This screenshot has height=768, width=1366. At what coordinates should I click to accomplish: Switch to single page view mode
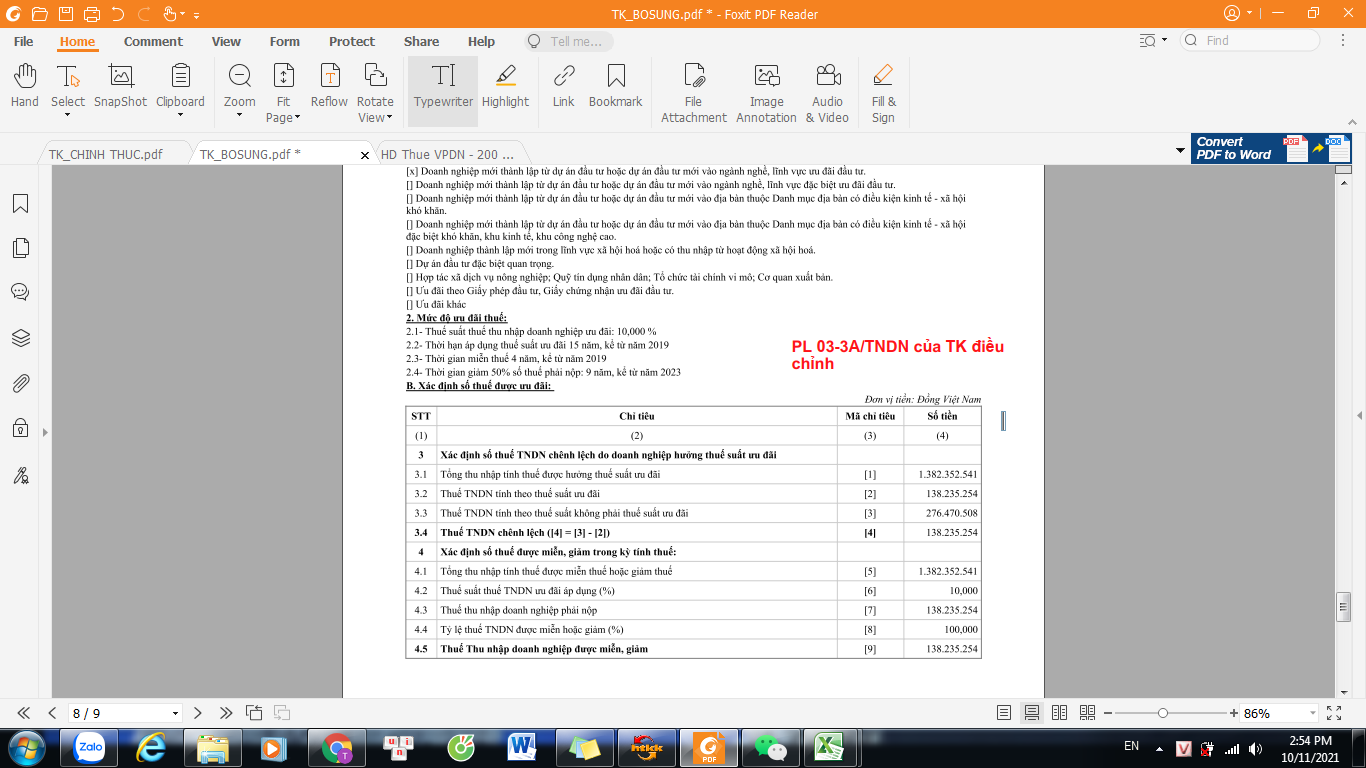click(x=1004, y=713)
